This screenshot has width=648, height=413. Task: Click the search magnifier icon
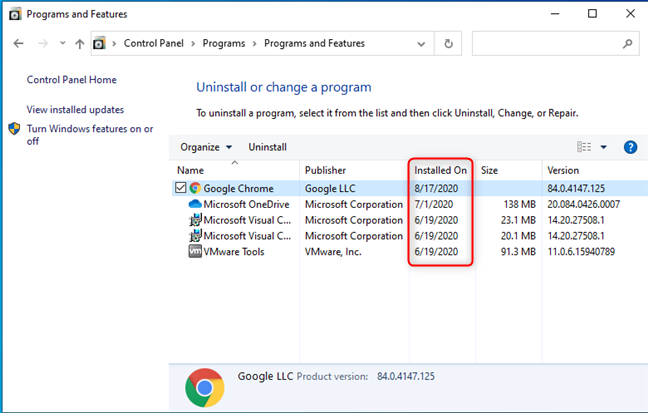pyautogui.click(x=627, y=43)
